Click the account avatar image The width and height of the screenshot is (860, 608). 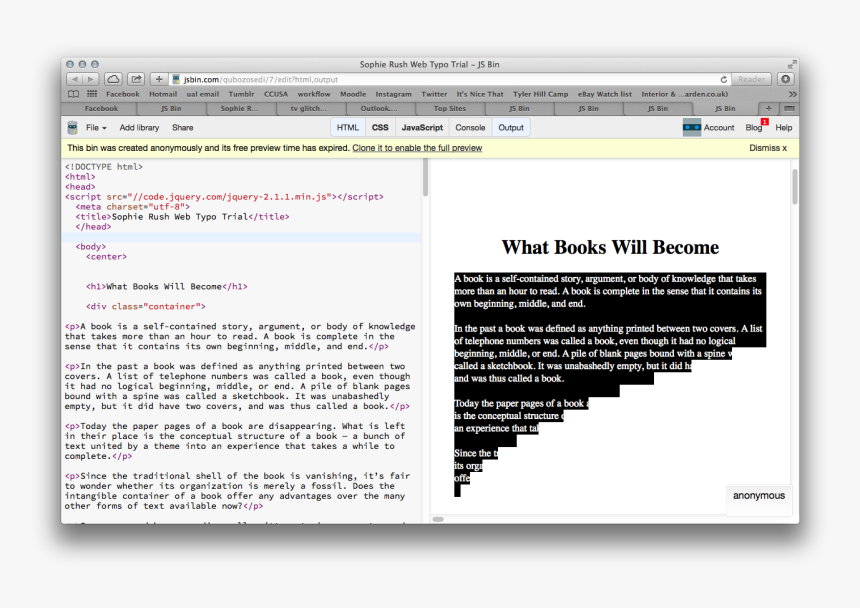[692, 128]
